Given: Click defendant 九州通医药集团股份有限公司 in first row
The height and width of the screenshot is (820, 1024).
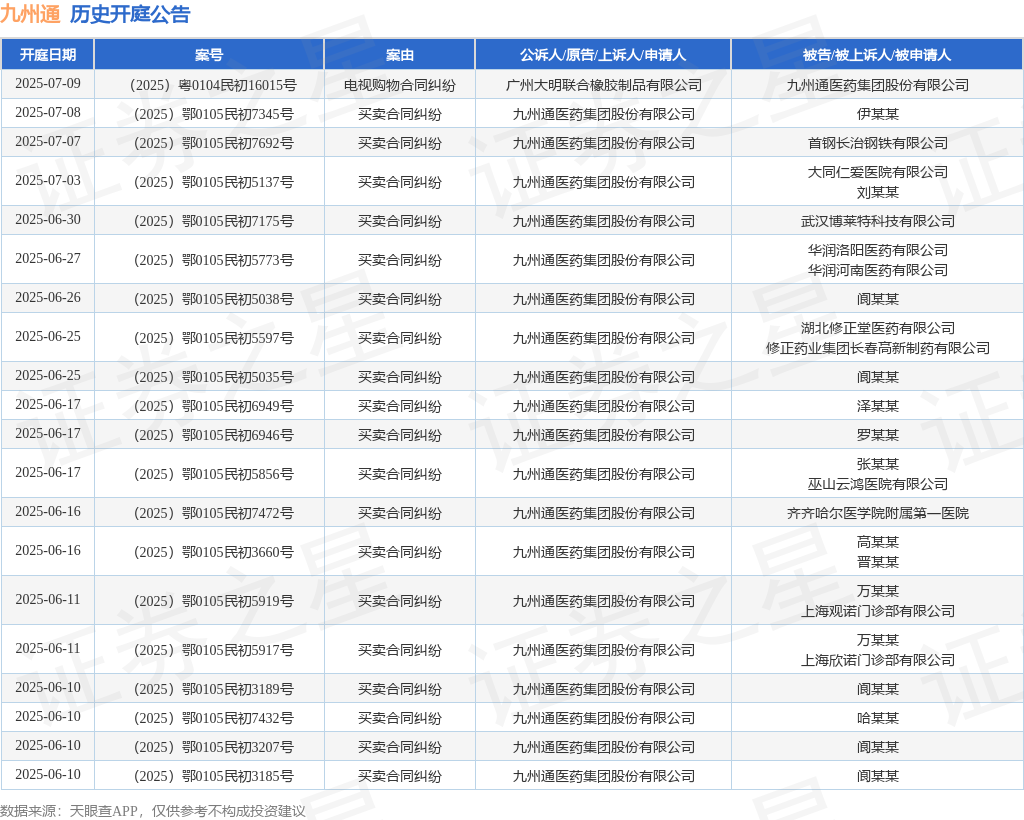Looking at the screenshot, I should coord(878,86).
